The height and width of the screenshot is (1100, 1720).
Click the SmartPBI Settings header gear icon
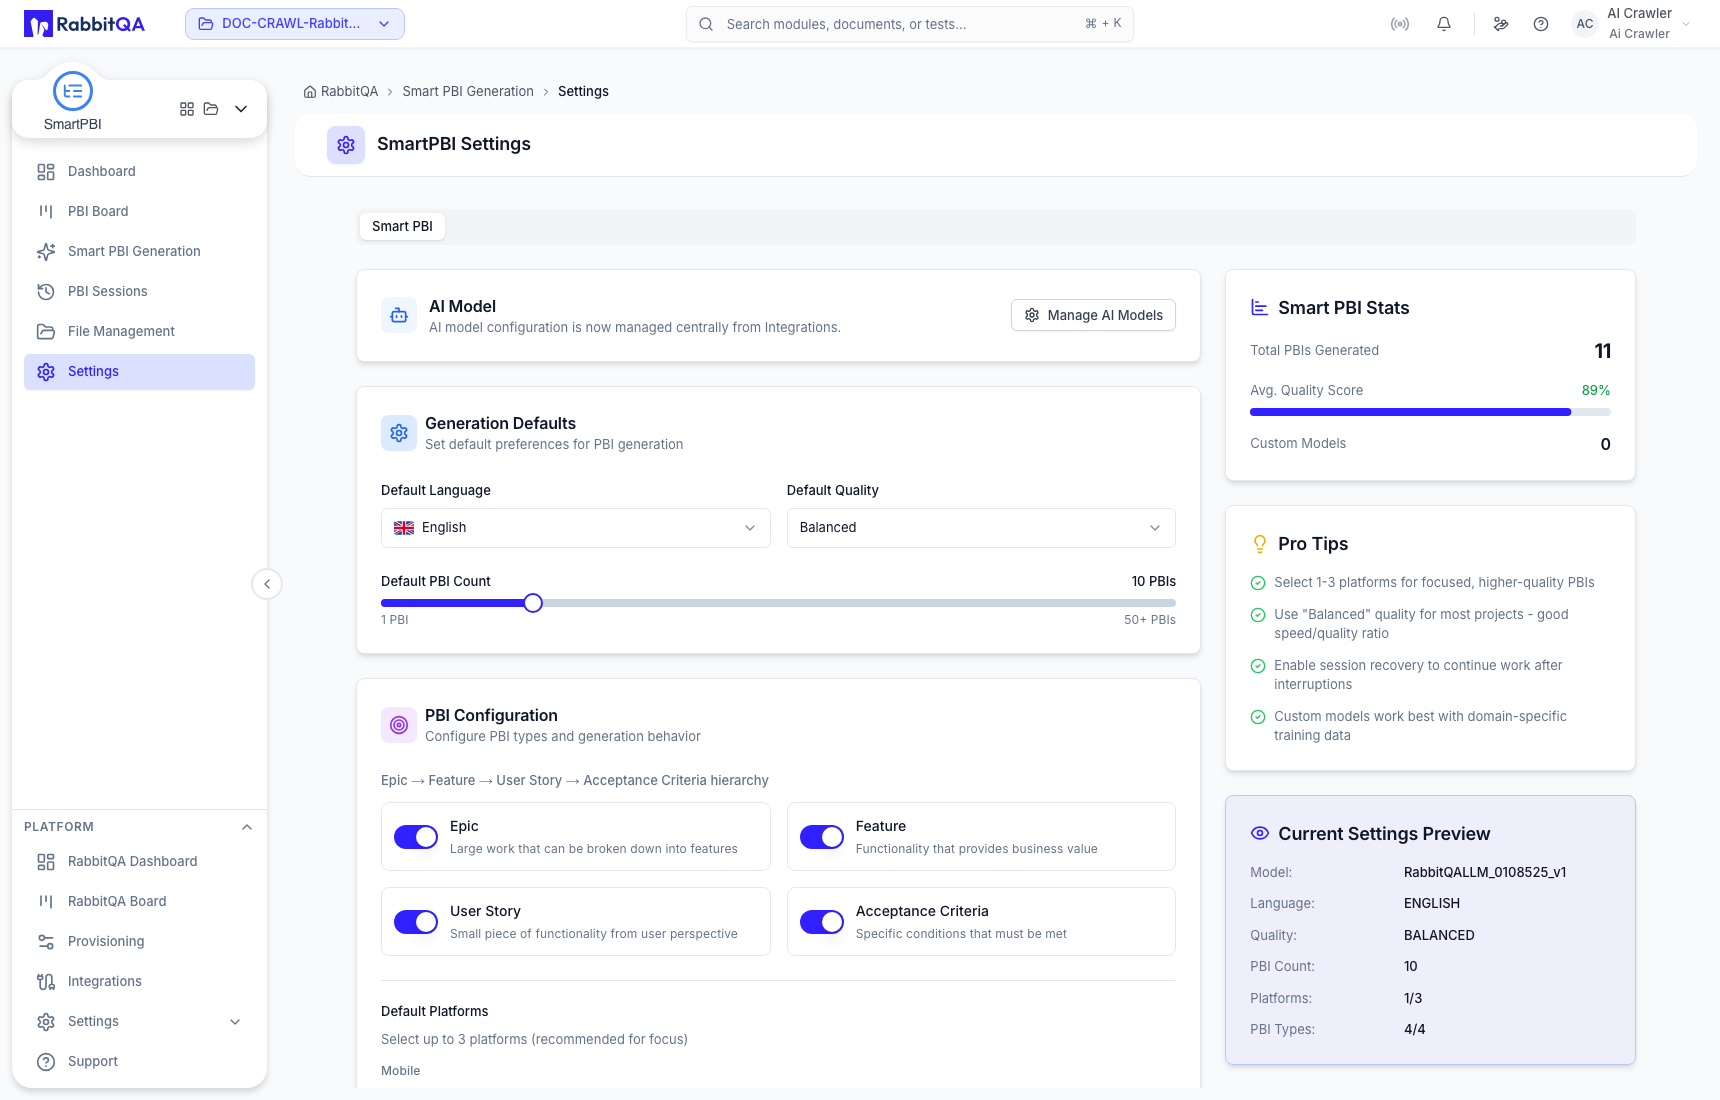pyautogui.click(x=346, y=145)
